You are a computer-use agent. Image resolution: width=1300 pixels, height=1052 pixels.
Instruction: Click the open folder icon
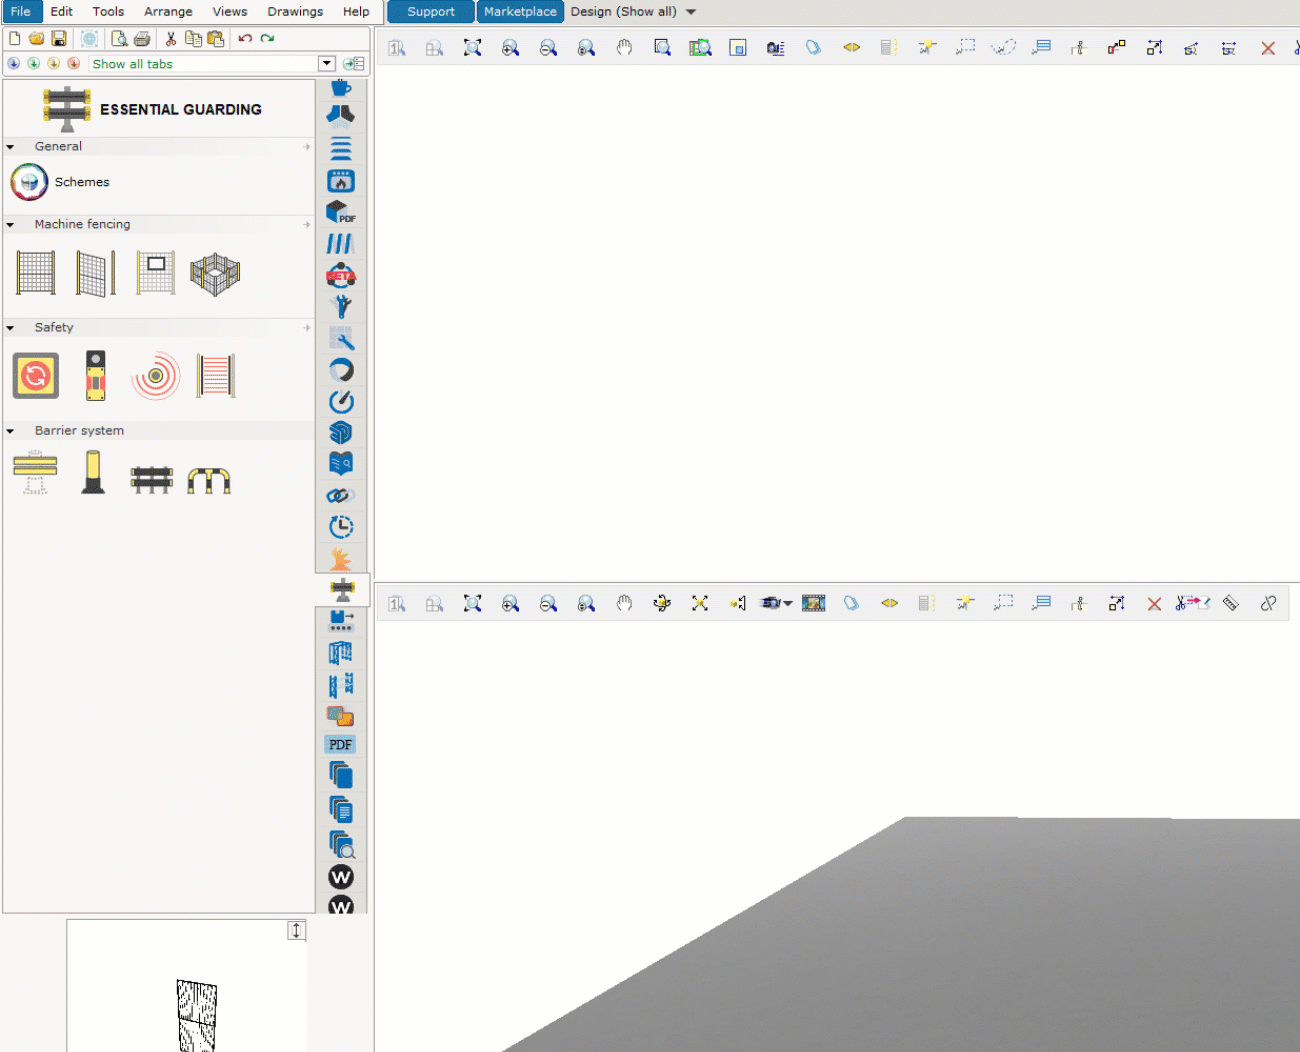point(37,38)
